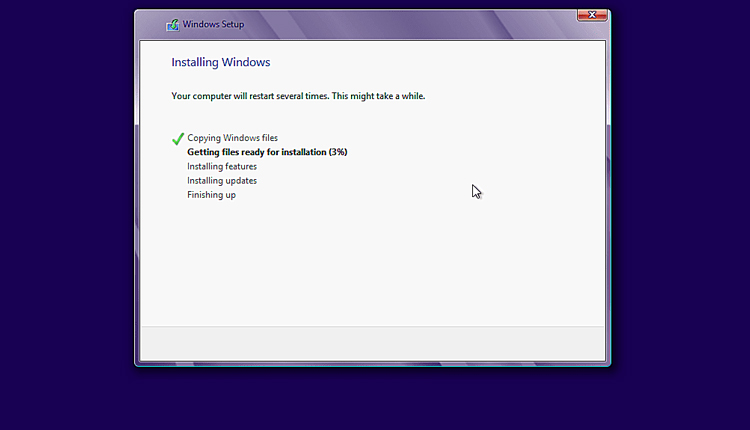Image resolution: width=750 pixels, height=430 pixels.
Task: Select the 'Copying Windows files' step text
Action: click(232, 138)
